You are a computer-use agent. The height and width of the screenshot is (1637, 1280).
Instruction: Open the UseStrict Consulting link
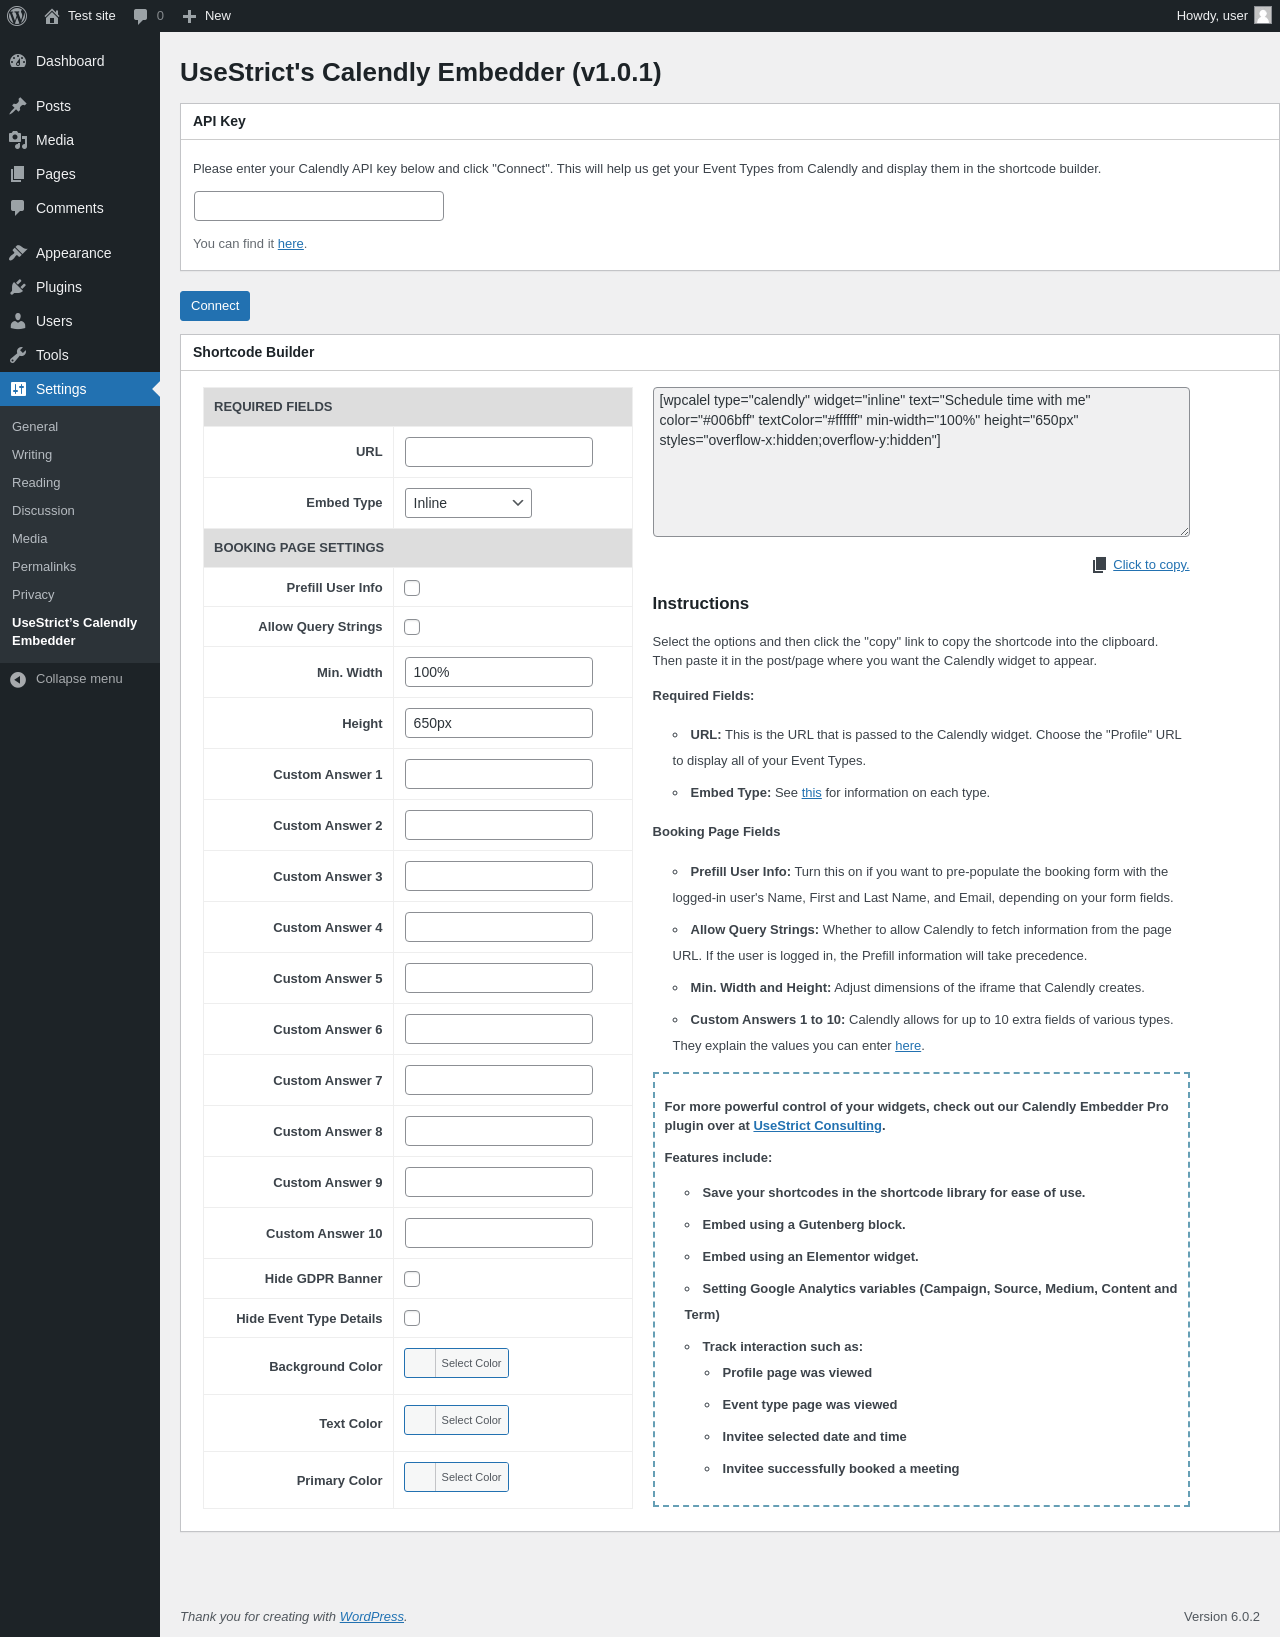click(x=817, y=1126)
